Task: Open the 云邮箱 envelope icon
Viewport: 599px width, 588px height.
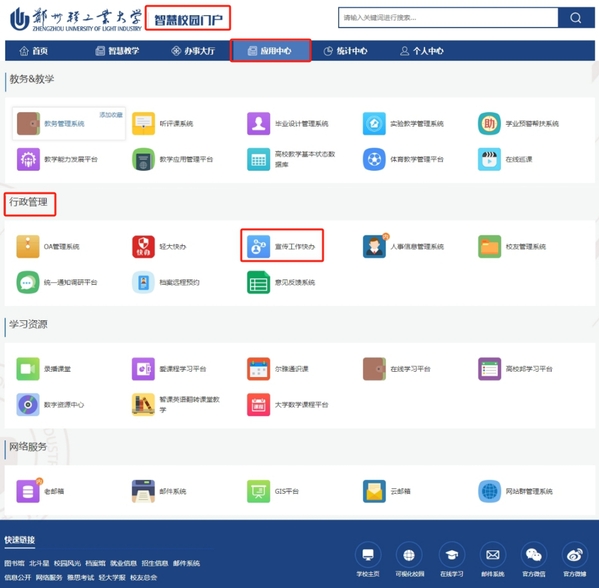Action: coord(374,491)
